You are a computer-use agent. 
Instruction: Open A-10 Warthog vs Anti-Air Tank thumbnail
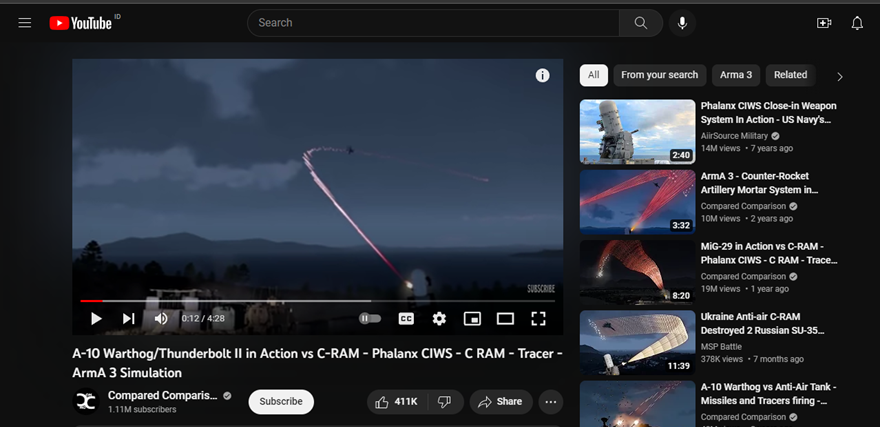click(638, 404)
